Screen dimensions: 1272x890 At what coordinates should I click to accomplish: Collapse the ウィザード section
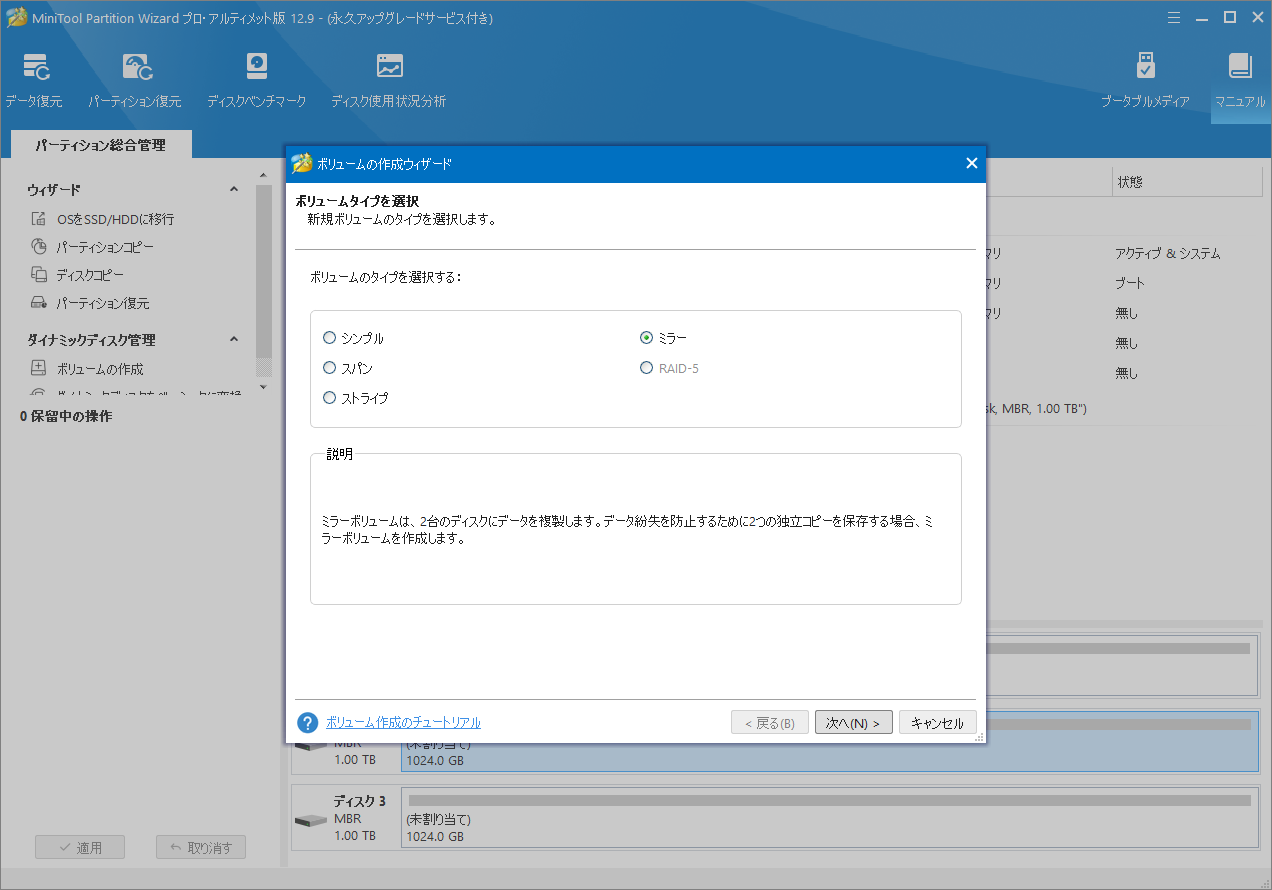click(234, 190)
